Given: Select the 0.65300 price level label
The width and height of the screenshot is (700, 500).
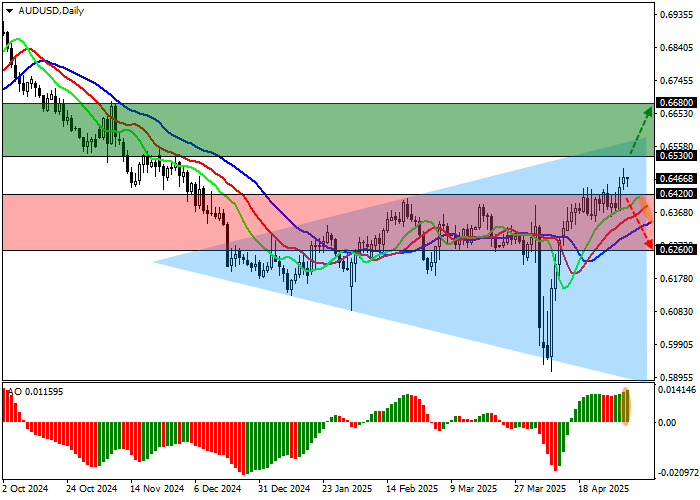Looking at the screenshot, I should [x=677, y=156].
